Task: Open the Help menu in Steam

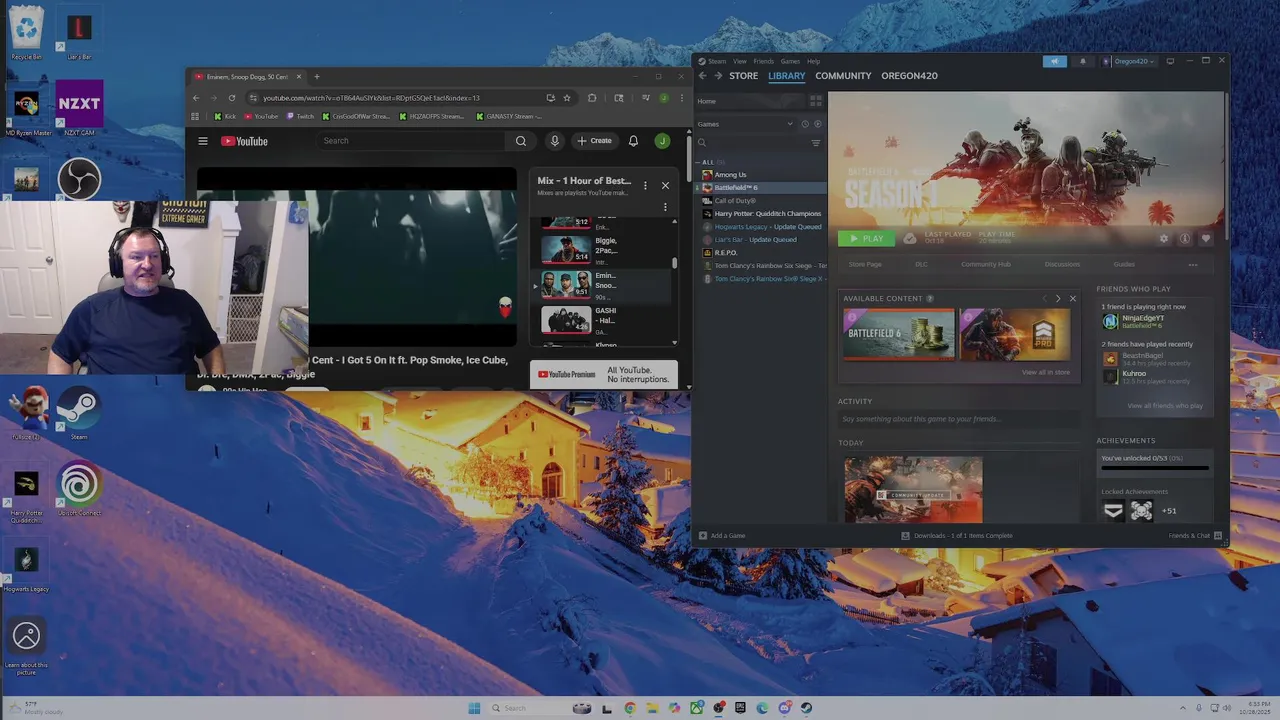Action: 813,61
